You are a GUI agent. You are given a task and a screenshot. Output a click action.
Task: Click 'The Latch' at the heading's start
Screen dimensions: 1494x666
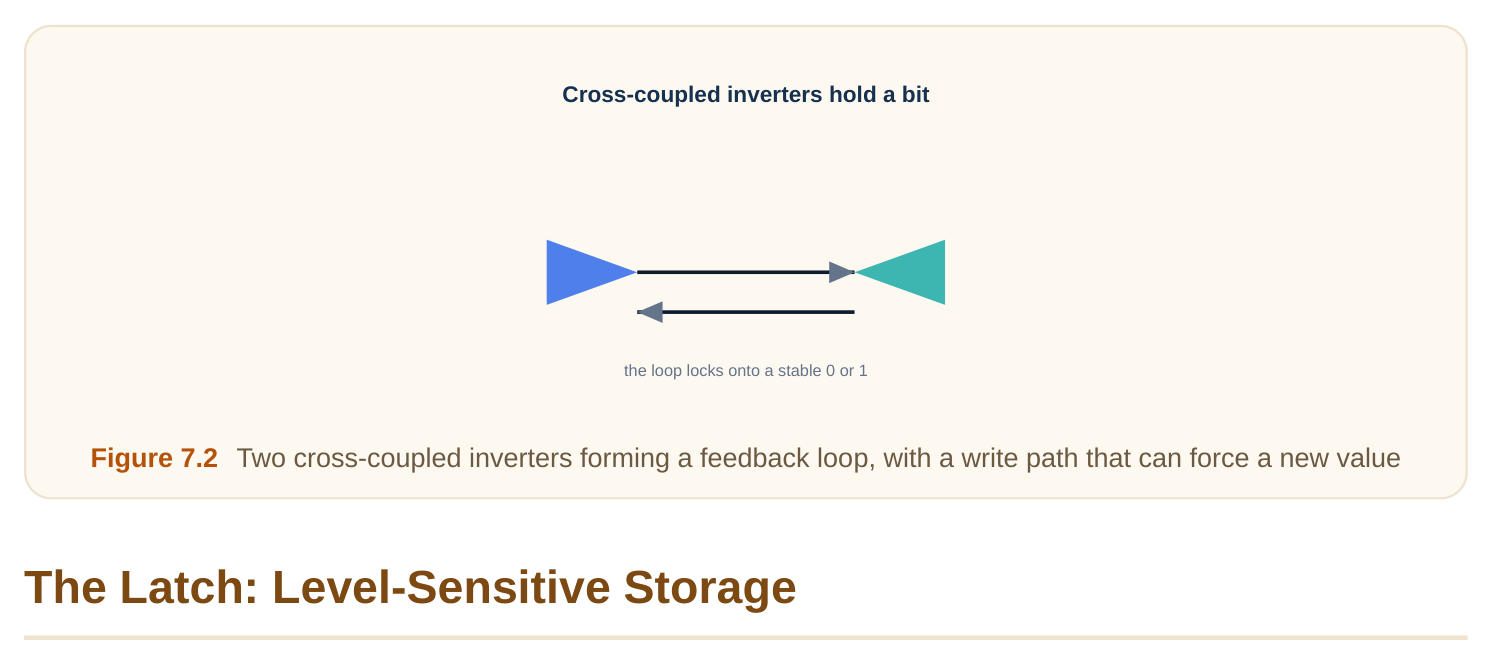[x=141, y=587]
